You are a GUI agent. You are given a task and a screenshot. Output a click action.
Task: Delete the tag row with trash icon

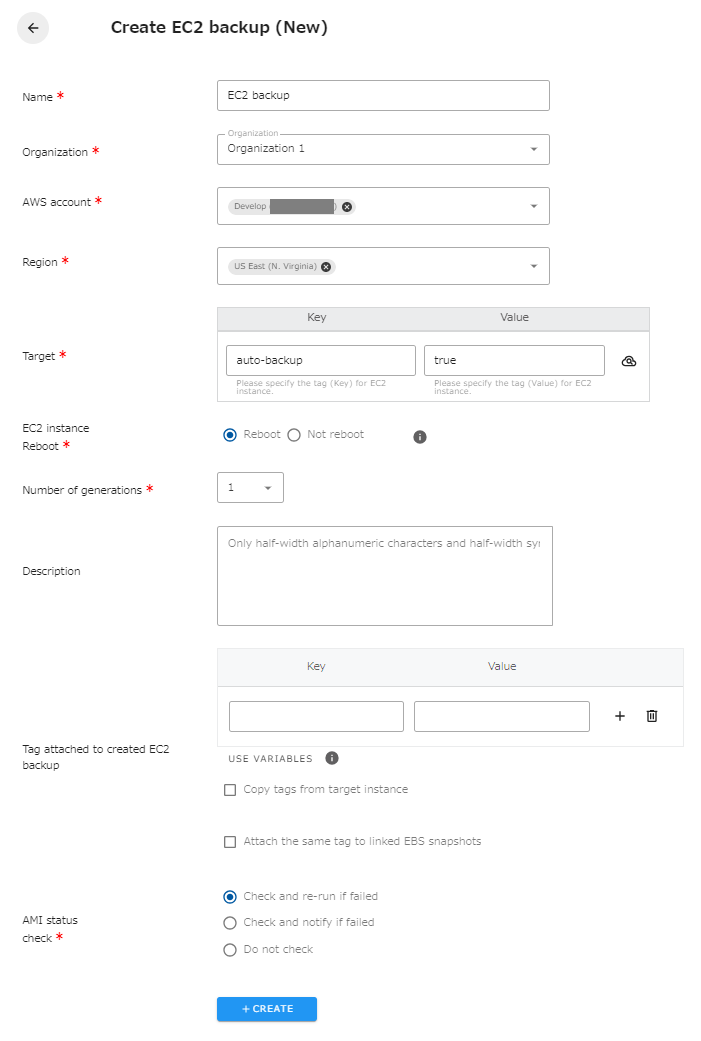[x=652, y=716]
